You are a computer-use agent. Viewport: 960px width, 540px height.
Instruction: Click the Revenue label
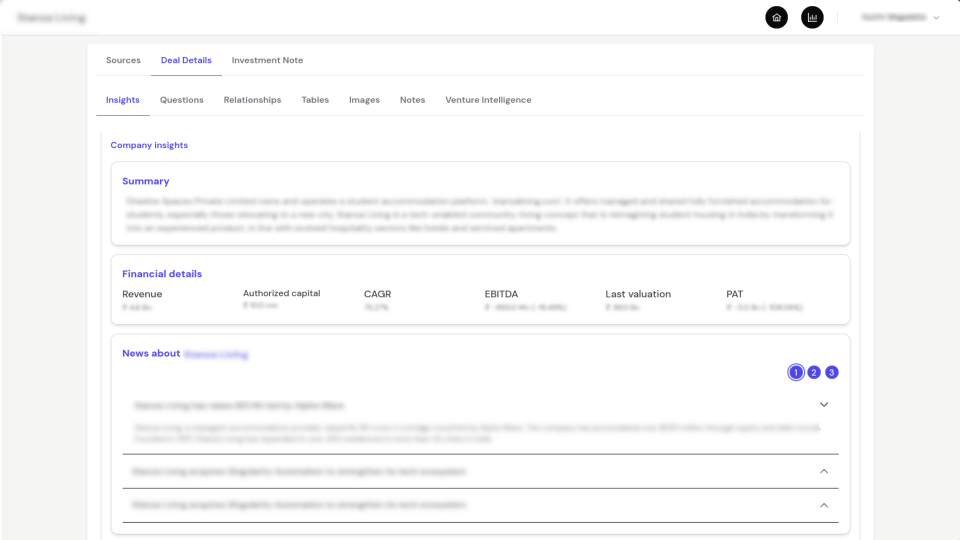tap(142, 294)
